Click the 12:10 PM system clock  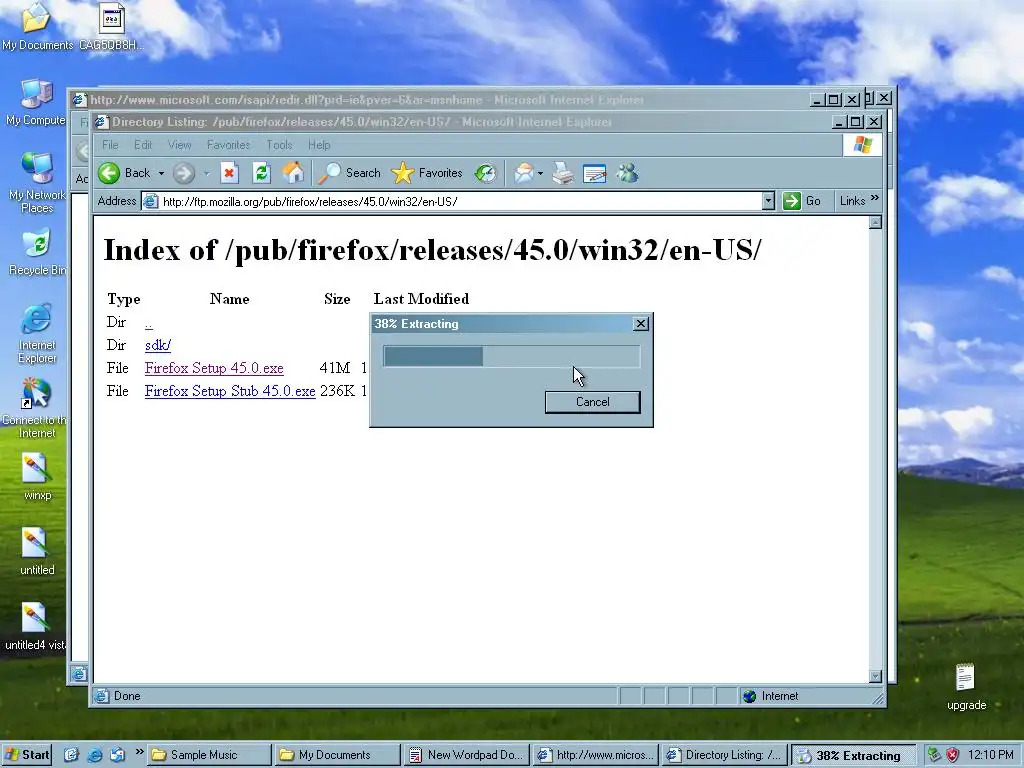click(991, 755)
